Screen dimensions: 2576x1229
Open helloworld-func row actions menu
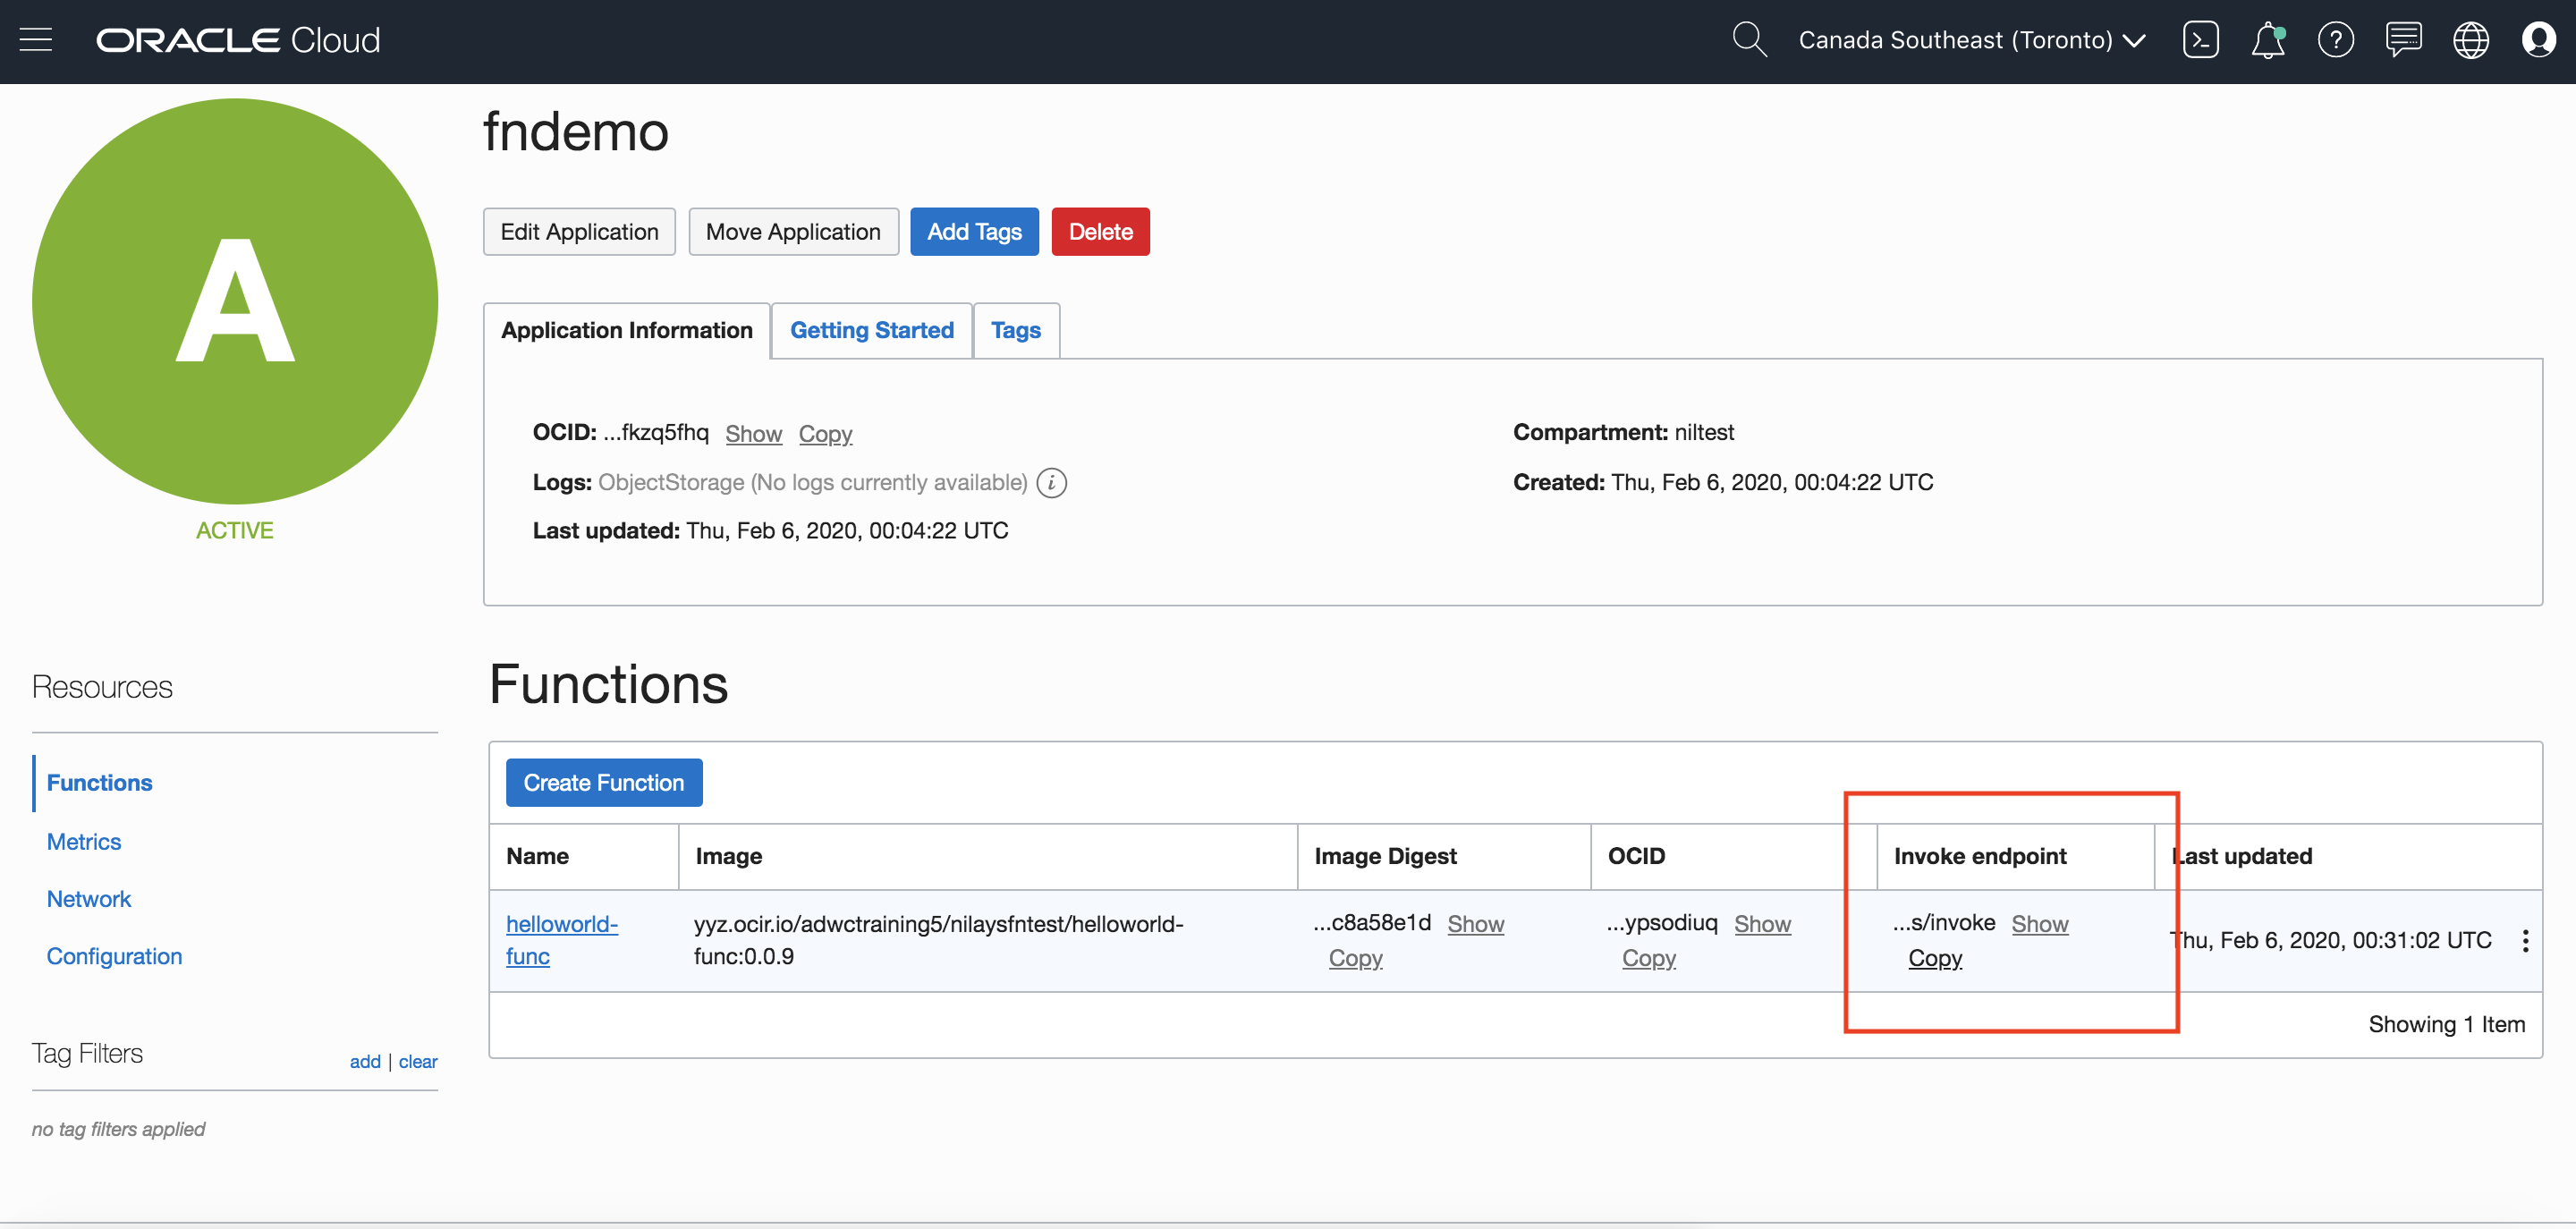(2525, 940)
